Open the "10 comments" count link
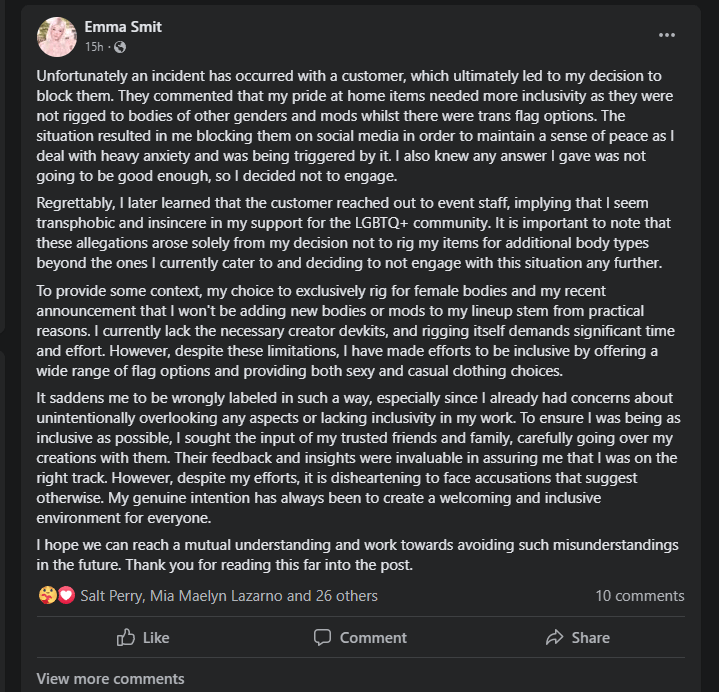Screen dimensions: 719x692 (x=639, y=596)
